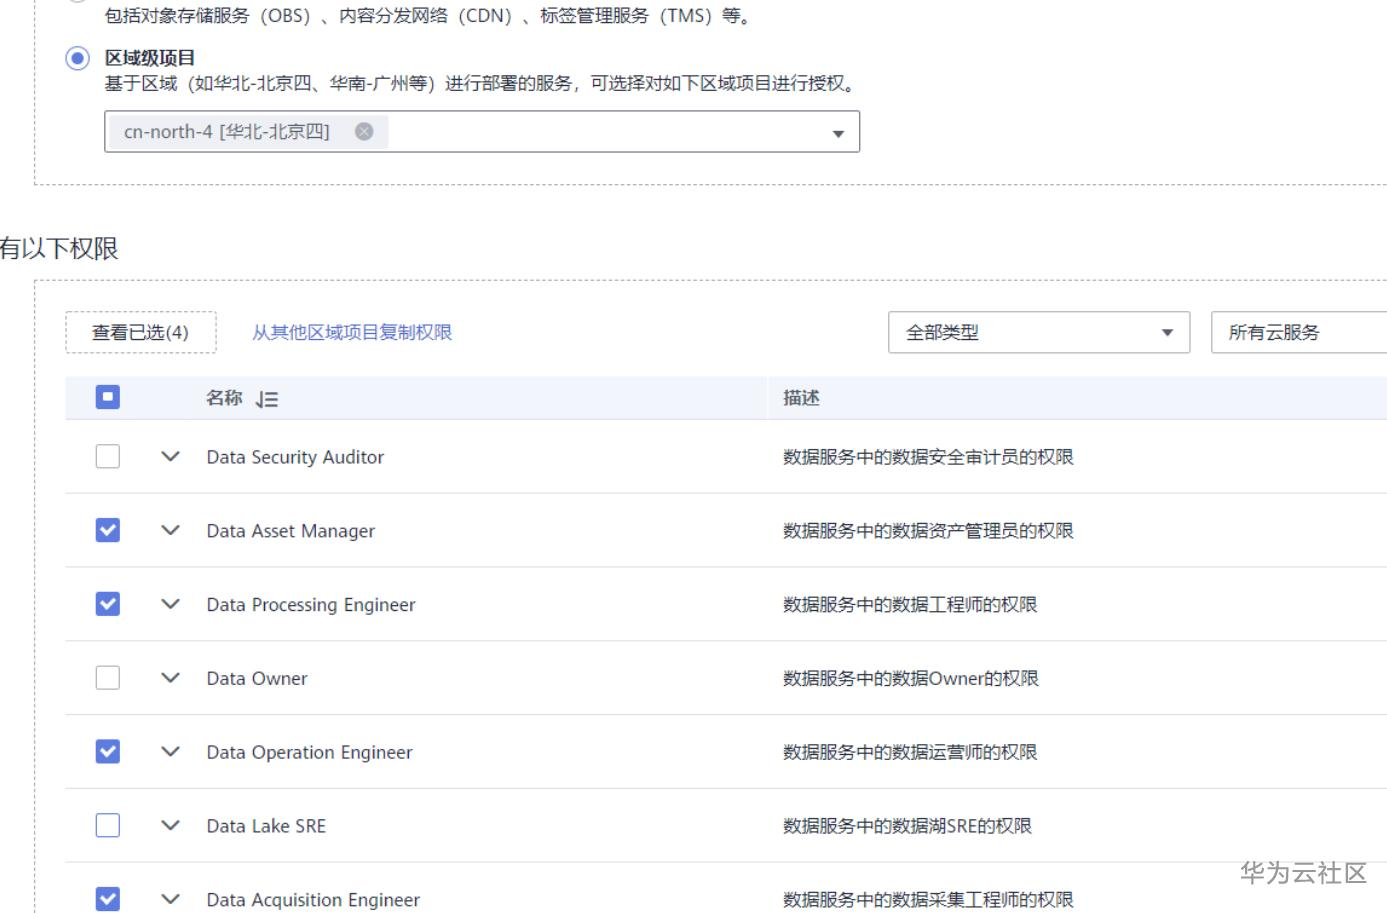Select the 区域级项目 radio button
This screenshot has height=913, width=1387.
click(x=78, y=58)
